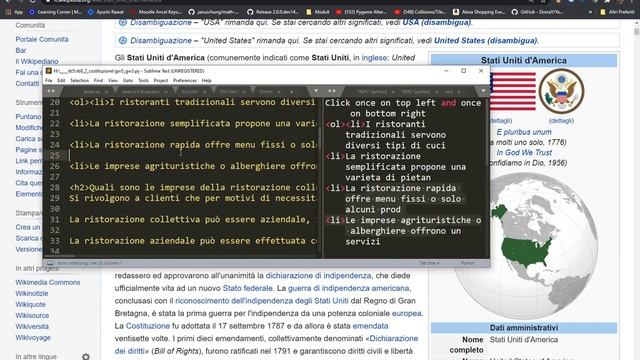Open the Learning Corner bookmark
Viewport: 640px width, 360px height.
tap(56, 12)
